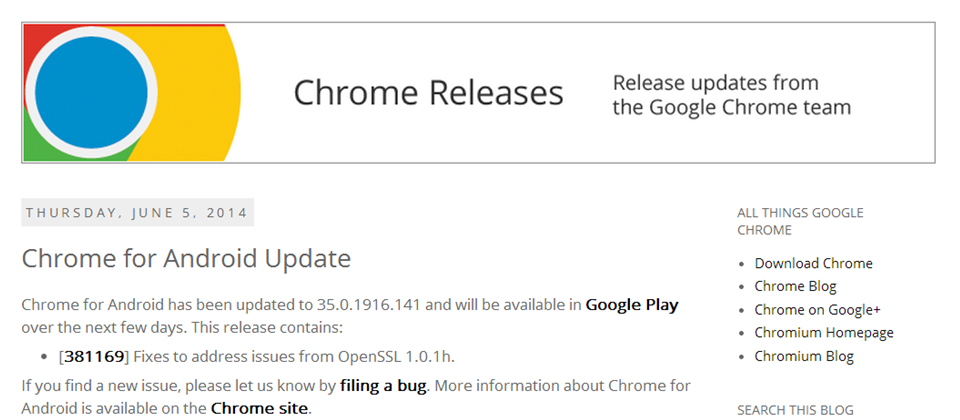This screenshot has height=420, width=960.
Task: Click the Thursday, June 5, 2014 date header
Action: pos(137,213)
